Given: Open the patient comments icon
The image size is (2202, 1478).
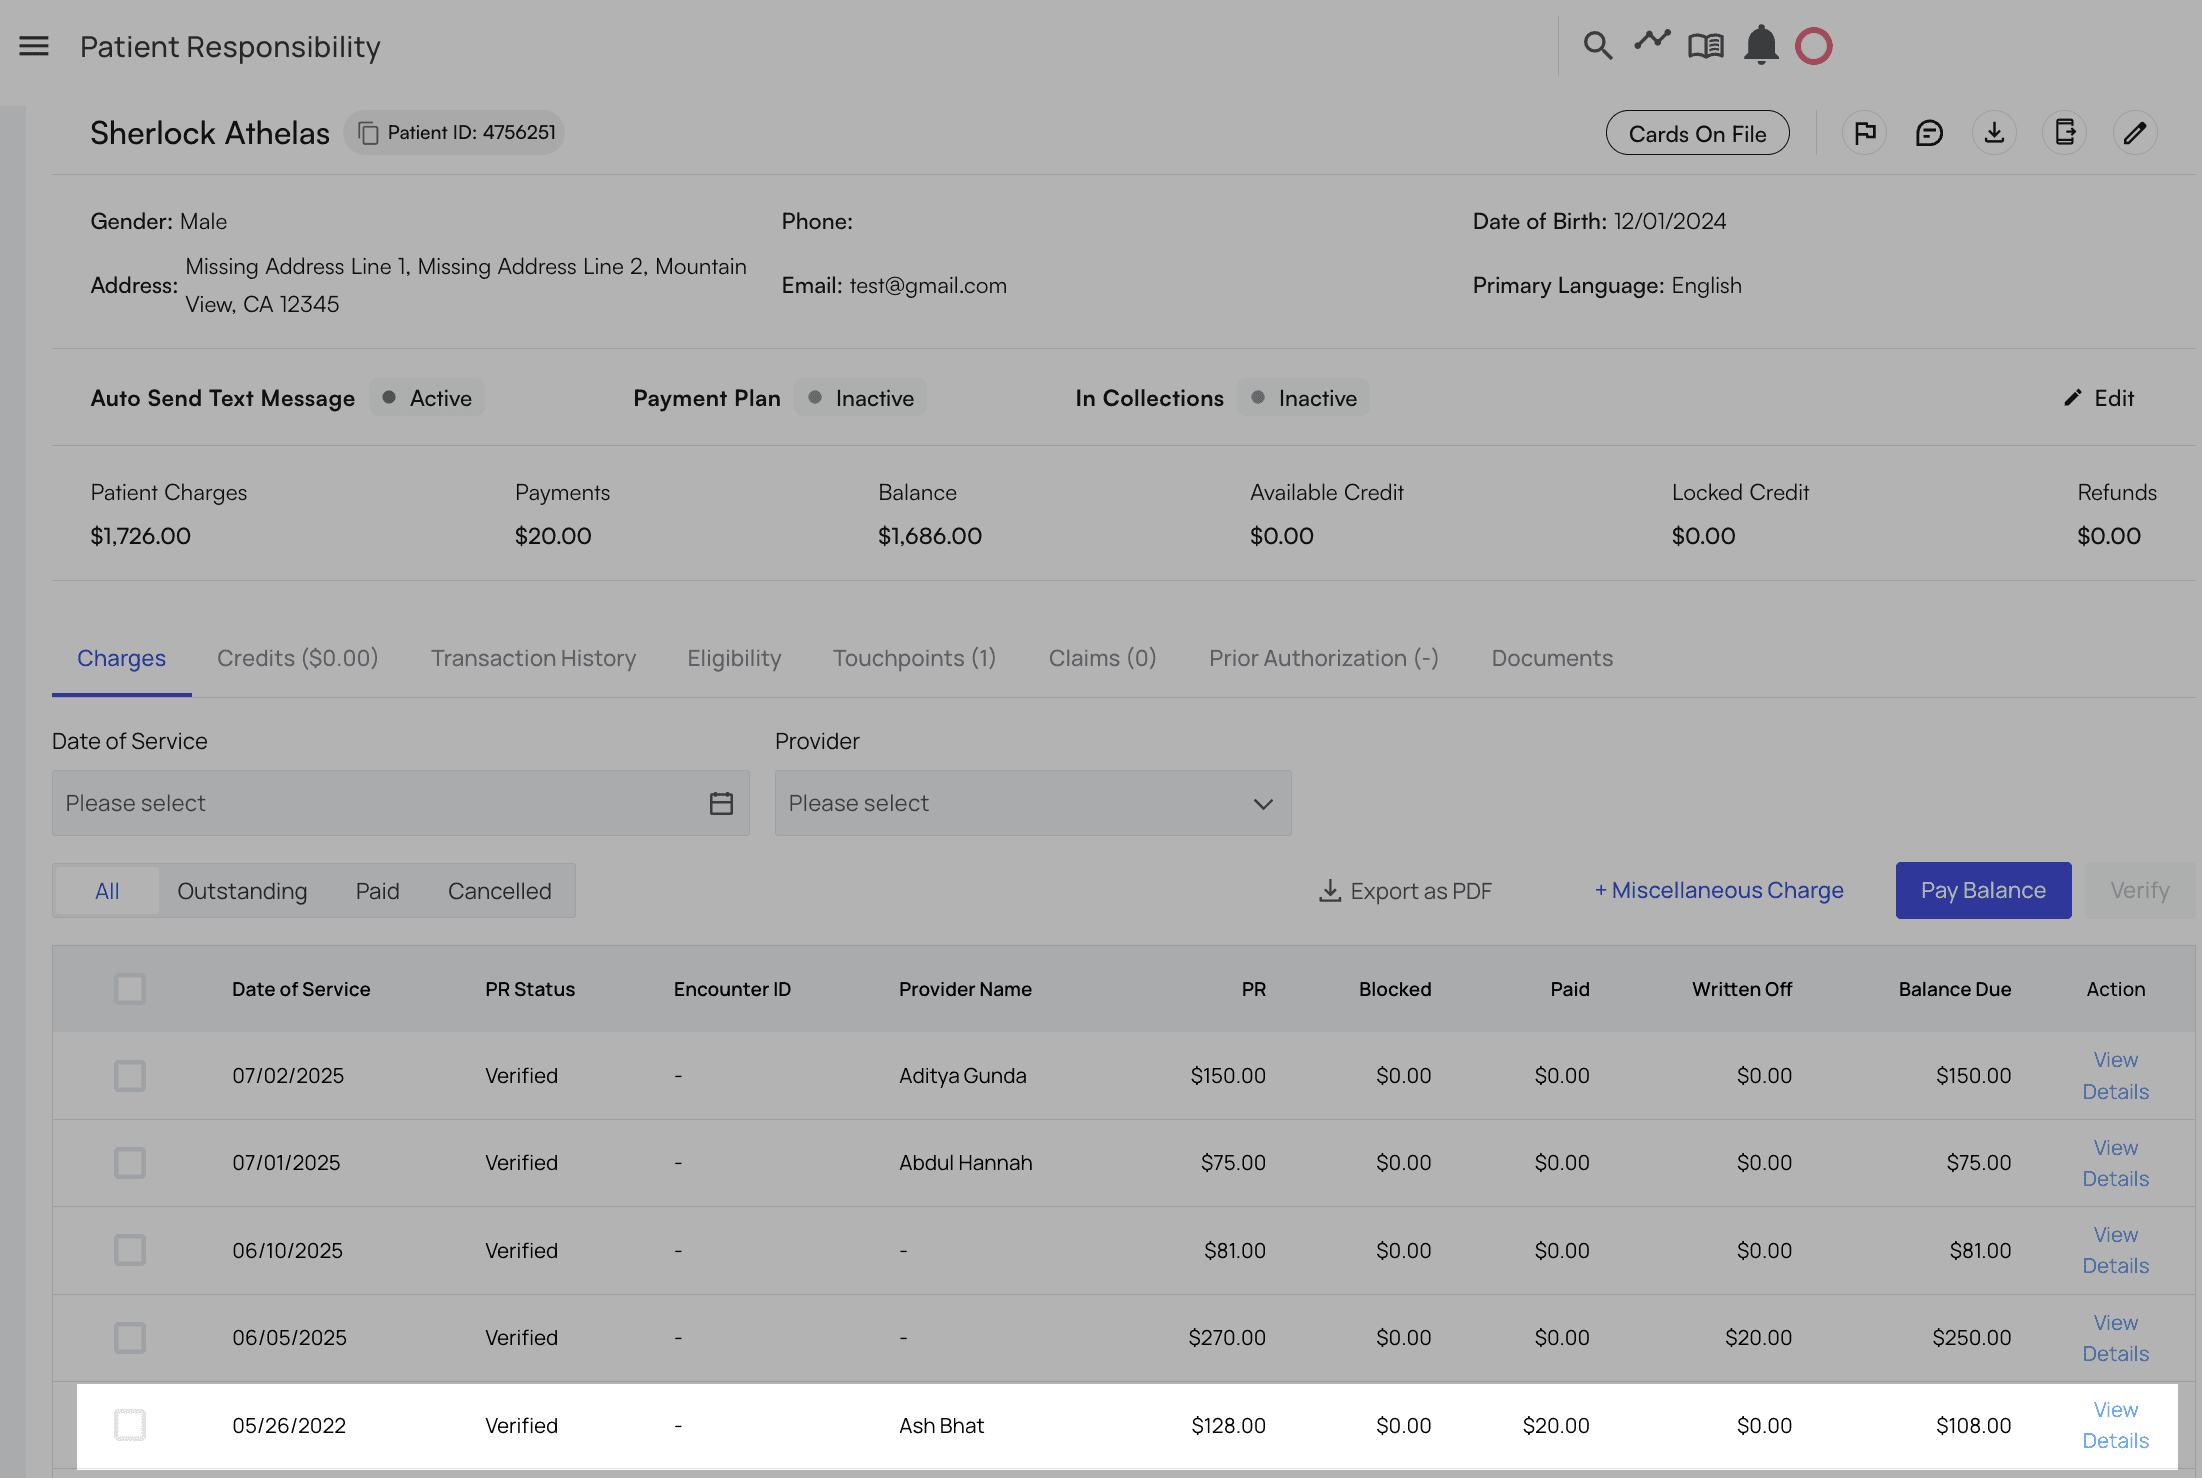Looking at the screenshot, I should tap(1929, 133).
